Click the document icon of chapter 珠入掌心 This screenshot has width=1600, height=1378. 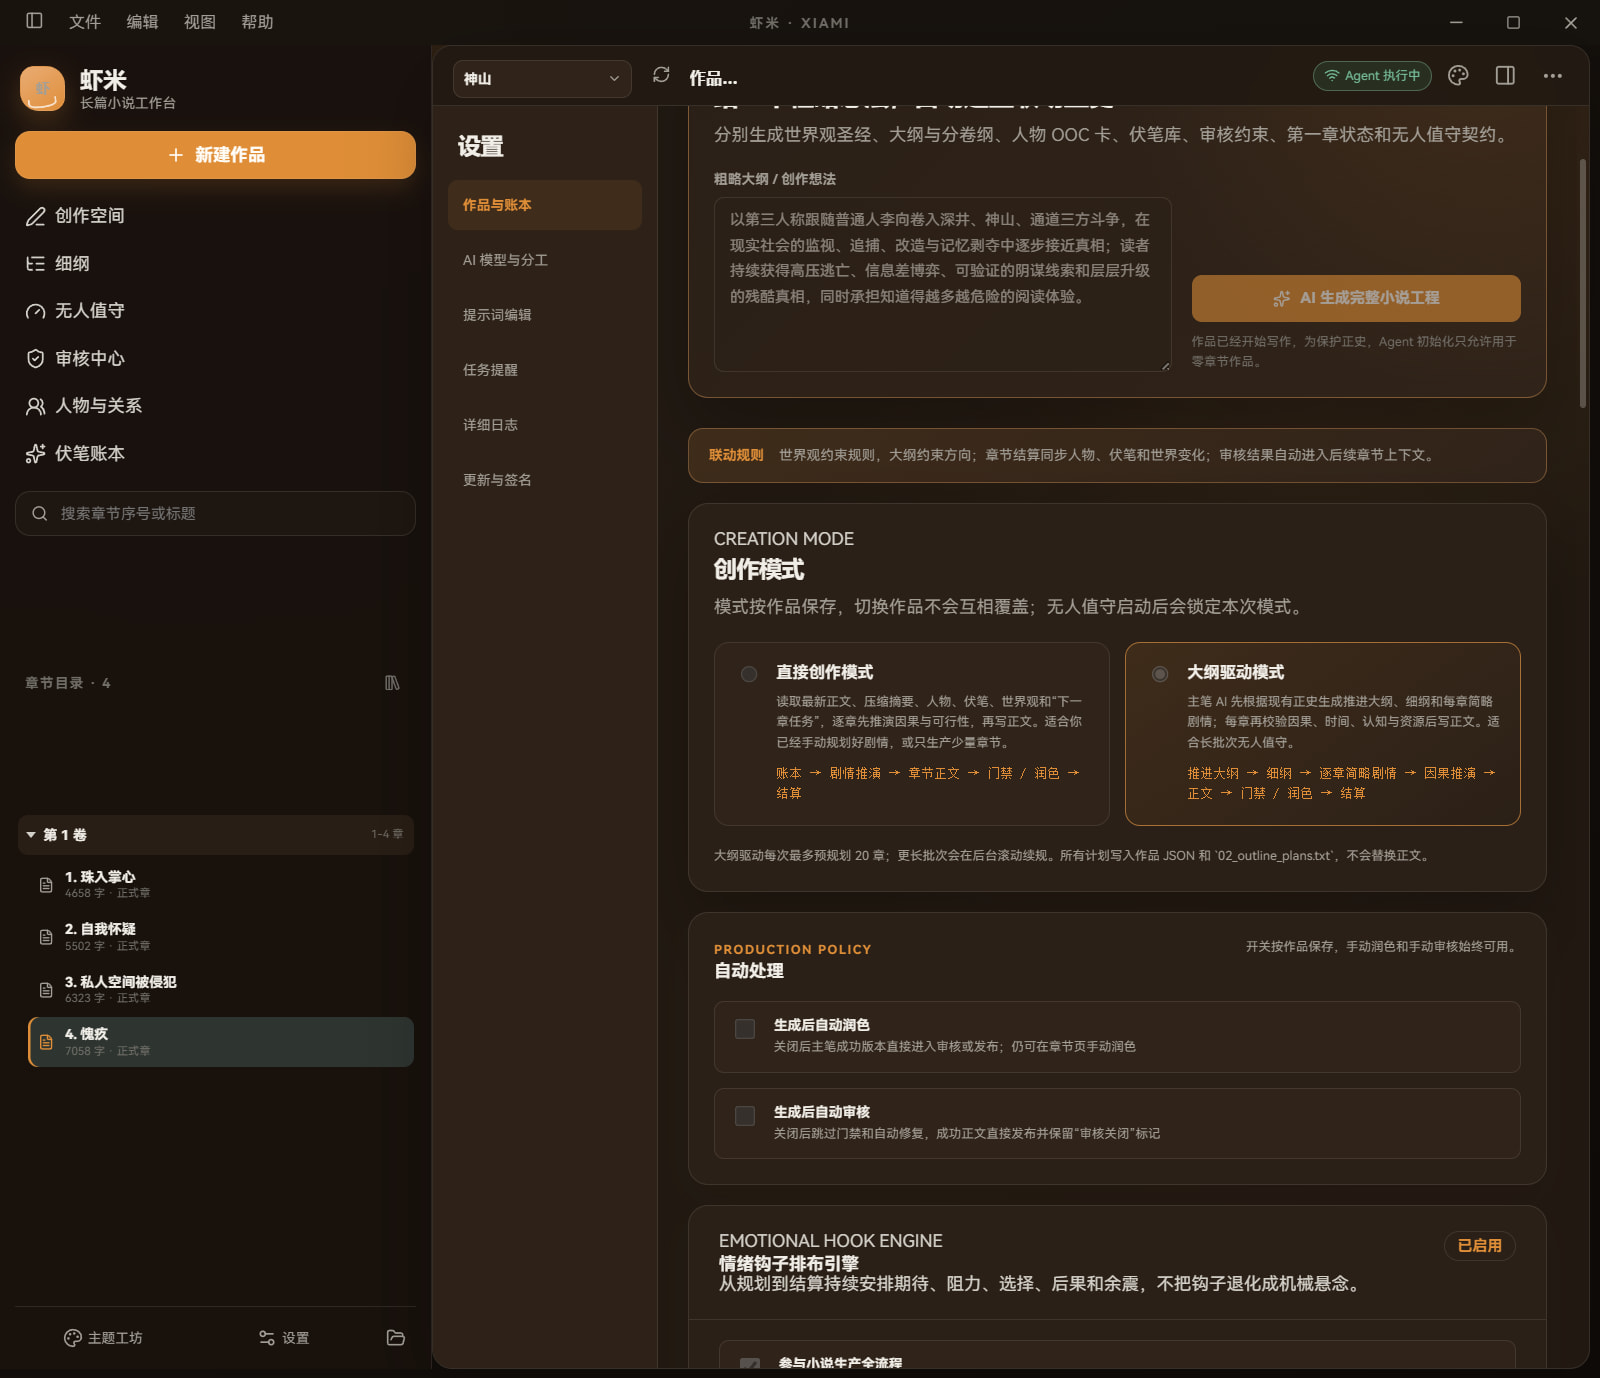click(46, 885)
